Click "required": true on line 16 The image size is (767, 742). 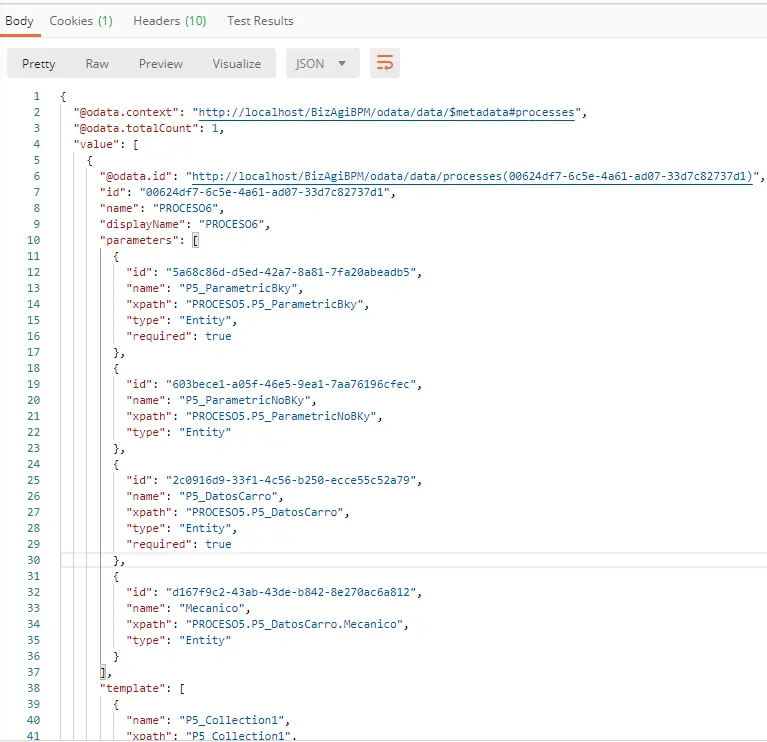point(179,337)
